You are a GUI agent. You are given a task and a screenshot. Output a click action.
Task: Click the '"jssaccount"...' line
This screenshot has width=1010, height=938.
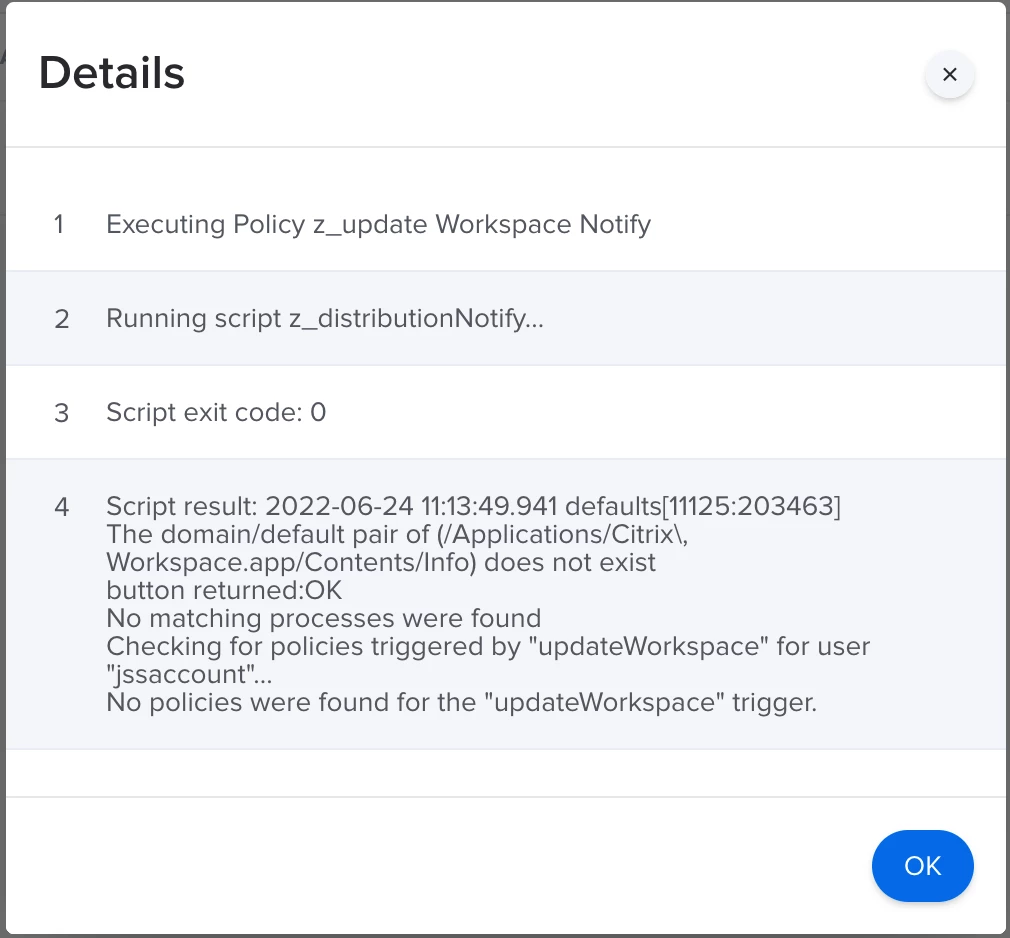(x=189, y=675)
